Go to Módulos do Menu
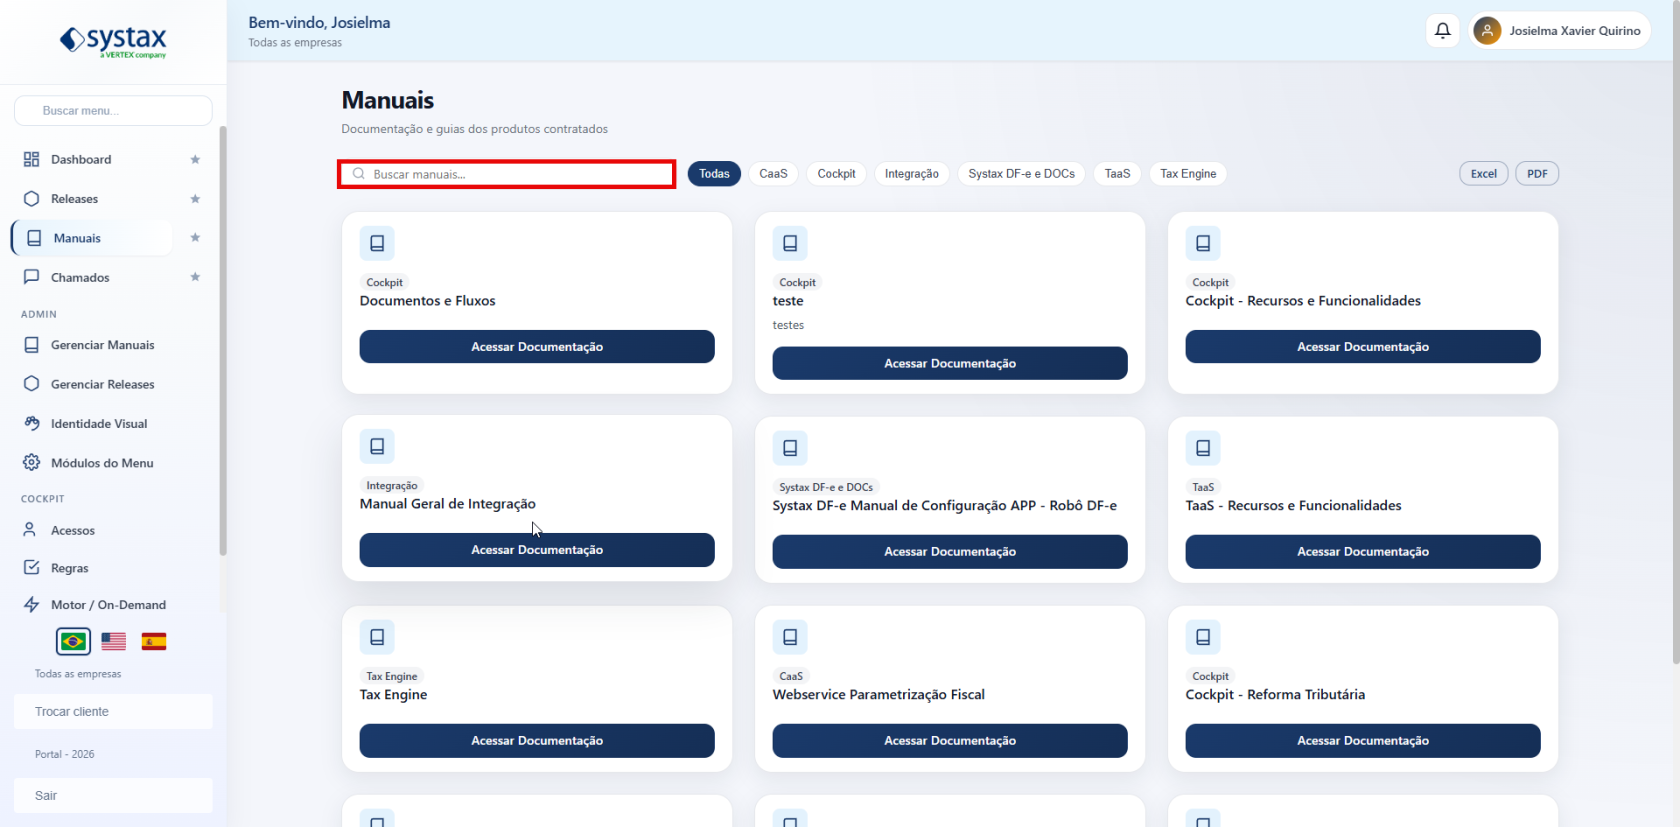1680x827 pixels. pyautogui.click(x=102, y=463)
